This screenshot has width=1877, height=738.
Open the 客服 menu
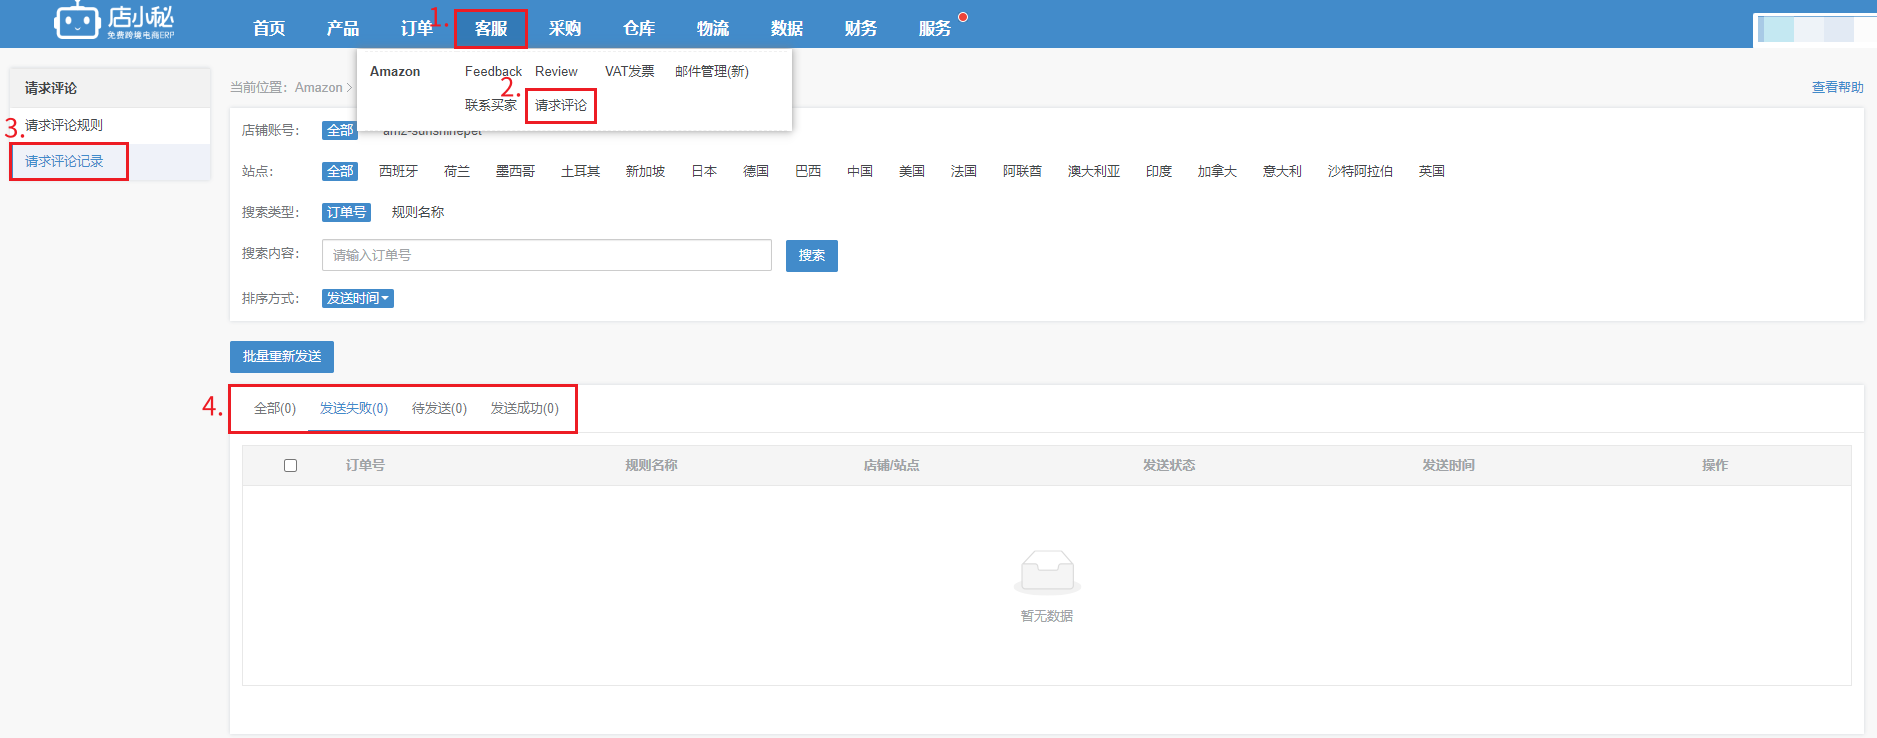tap(491, 28)
